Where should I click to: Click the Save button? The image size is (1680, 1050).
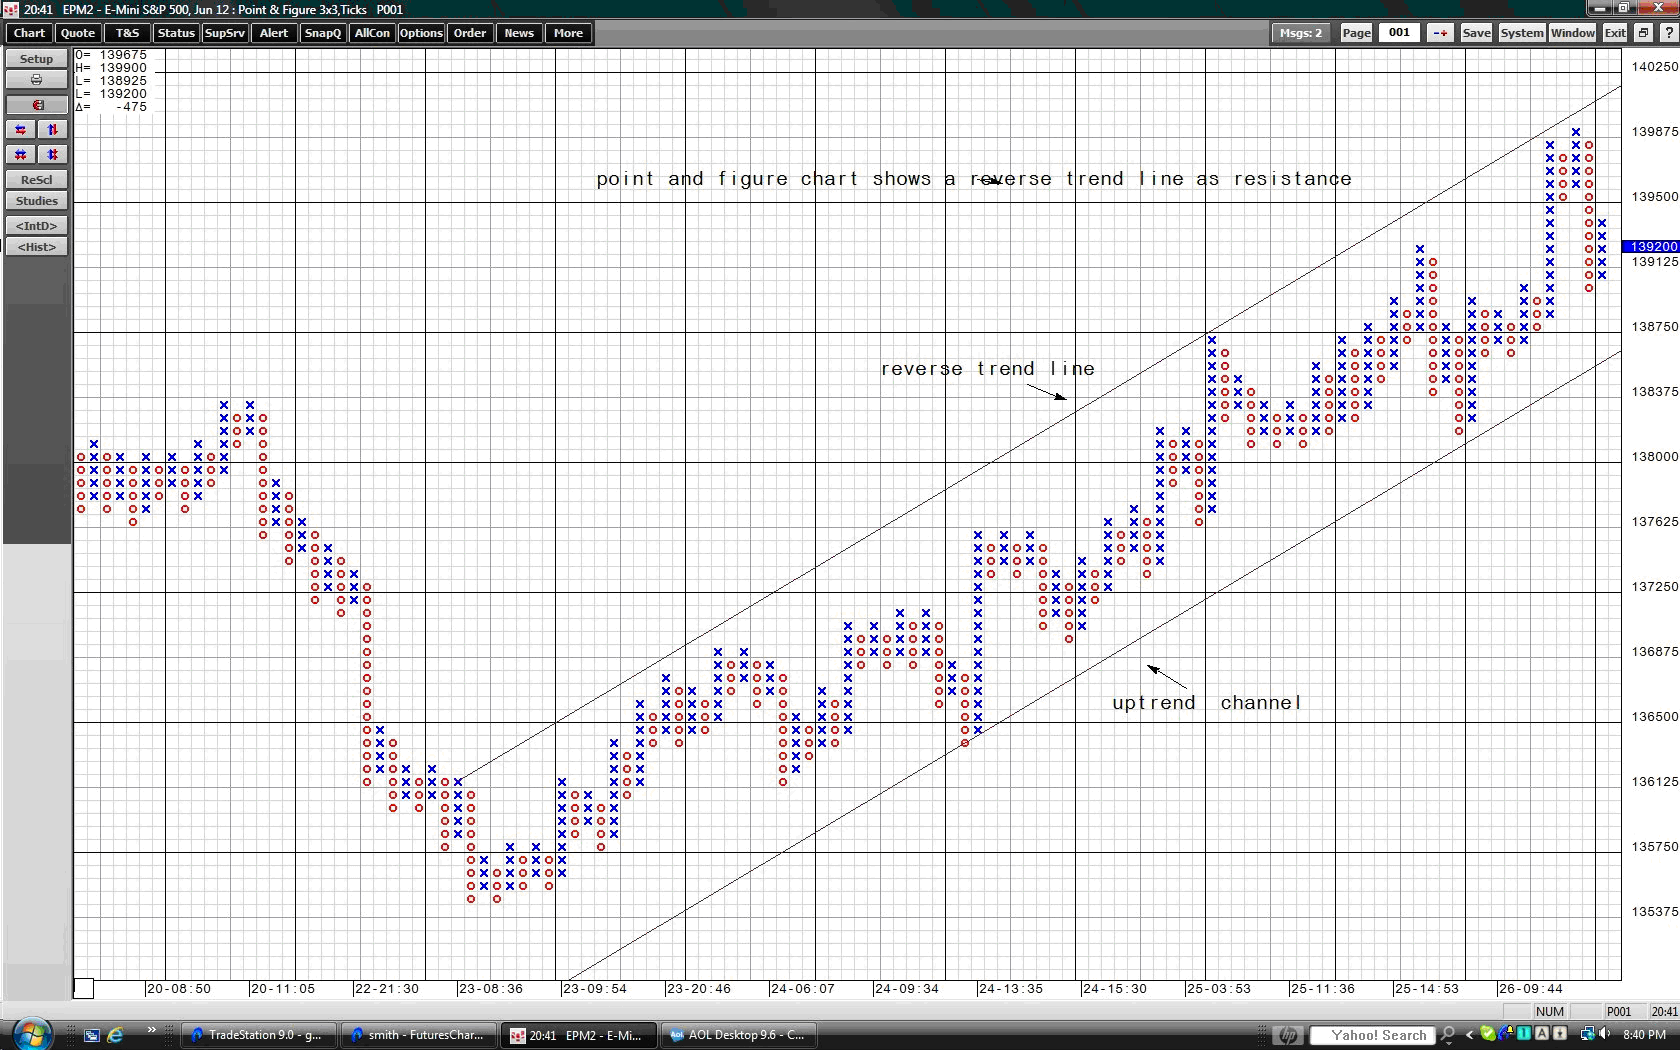click(1476, 33)
